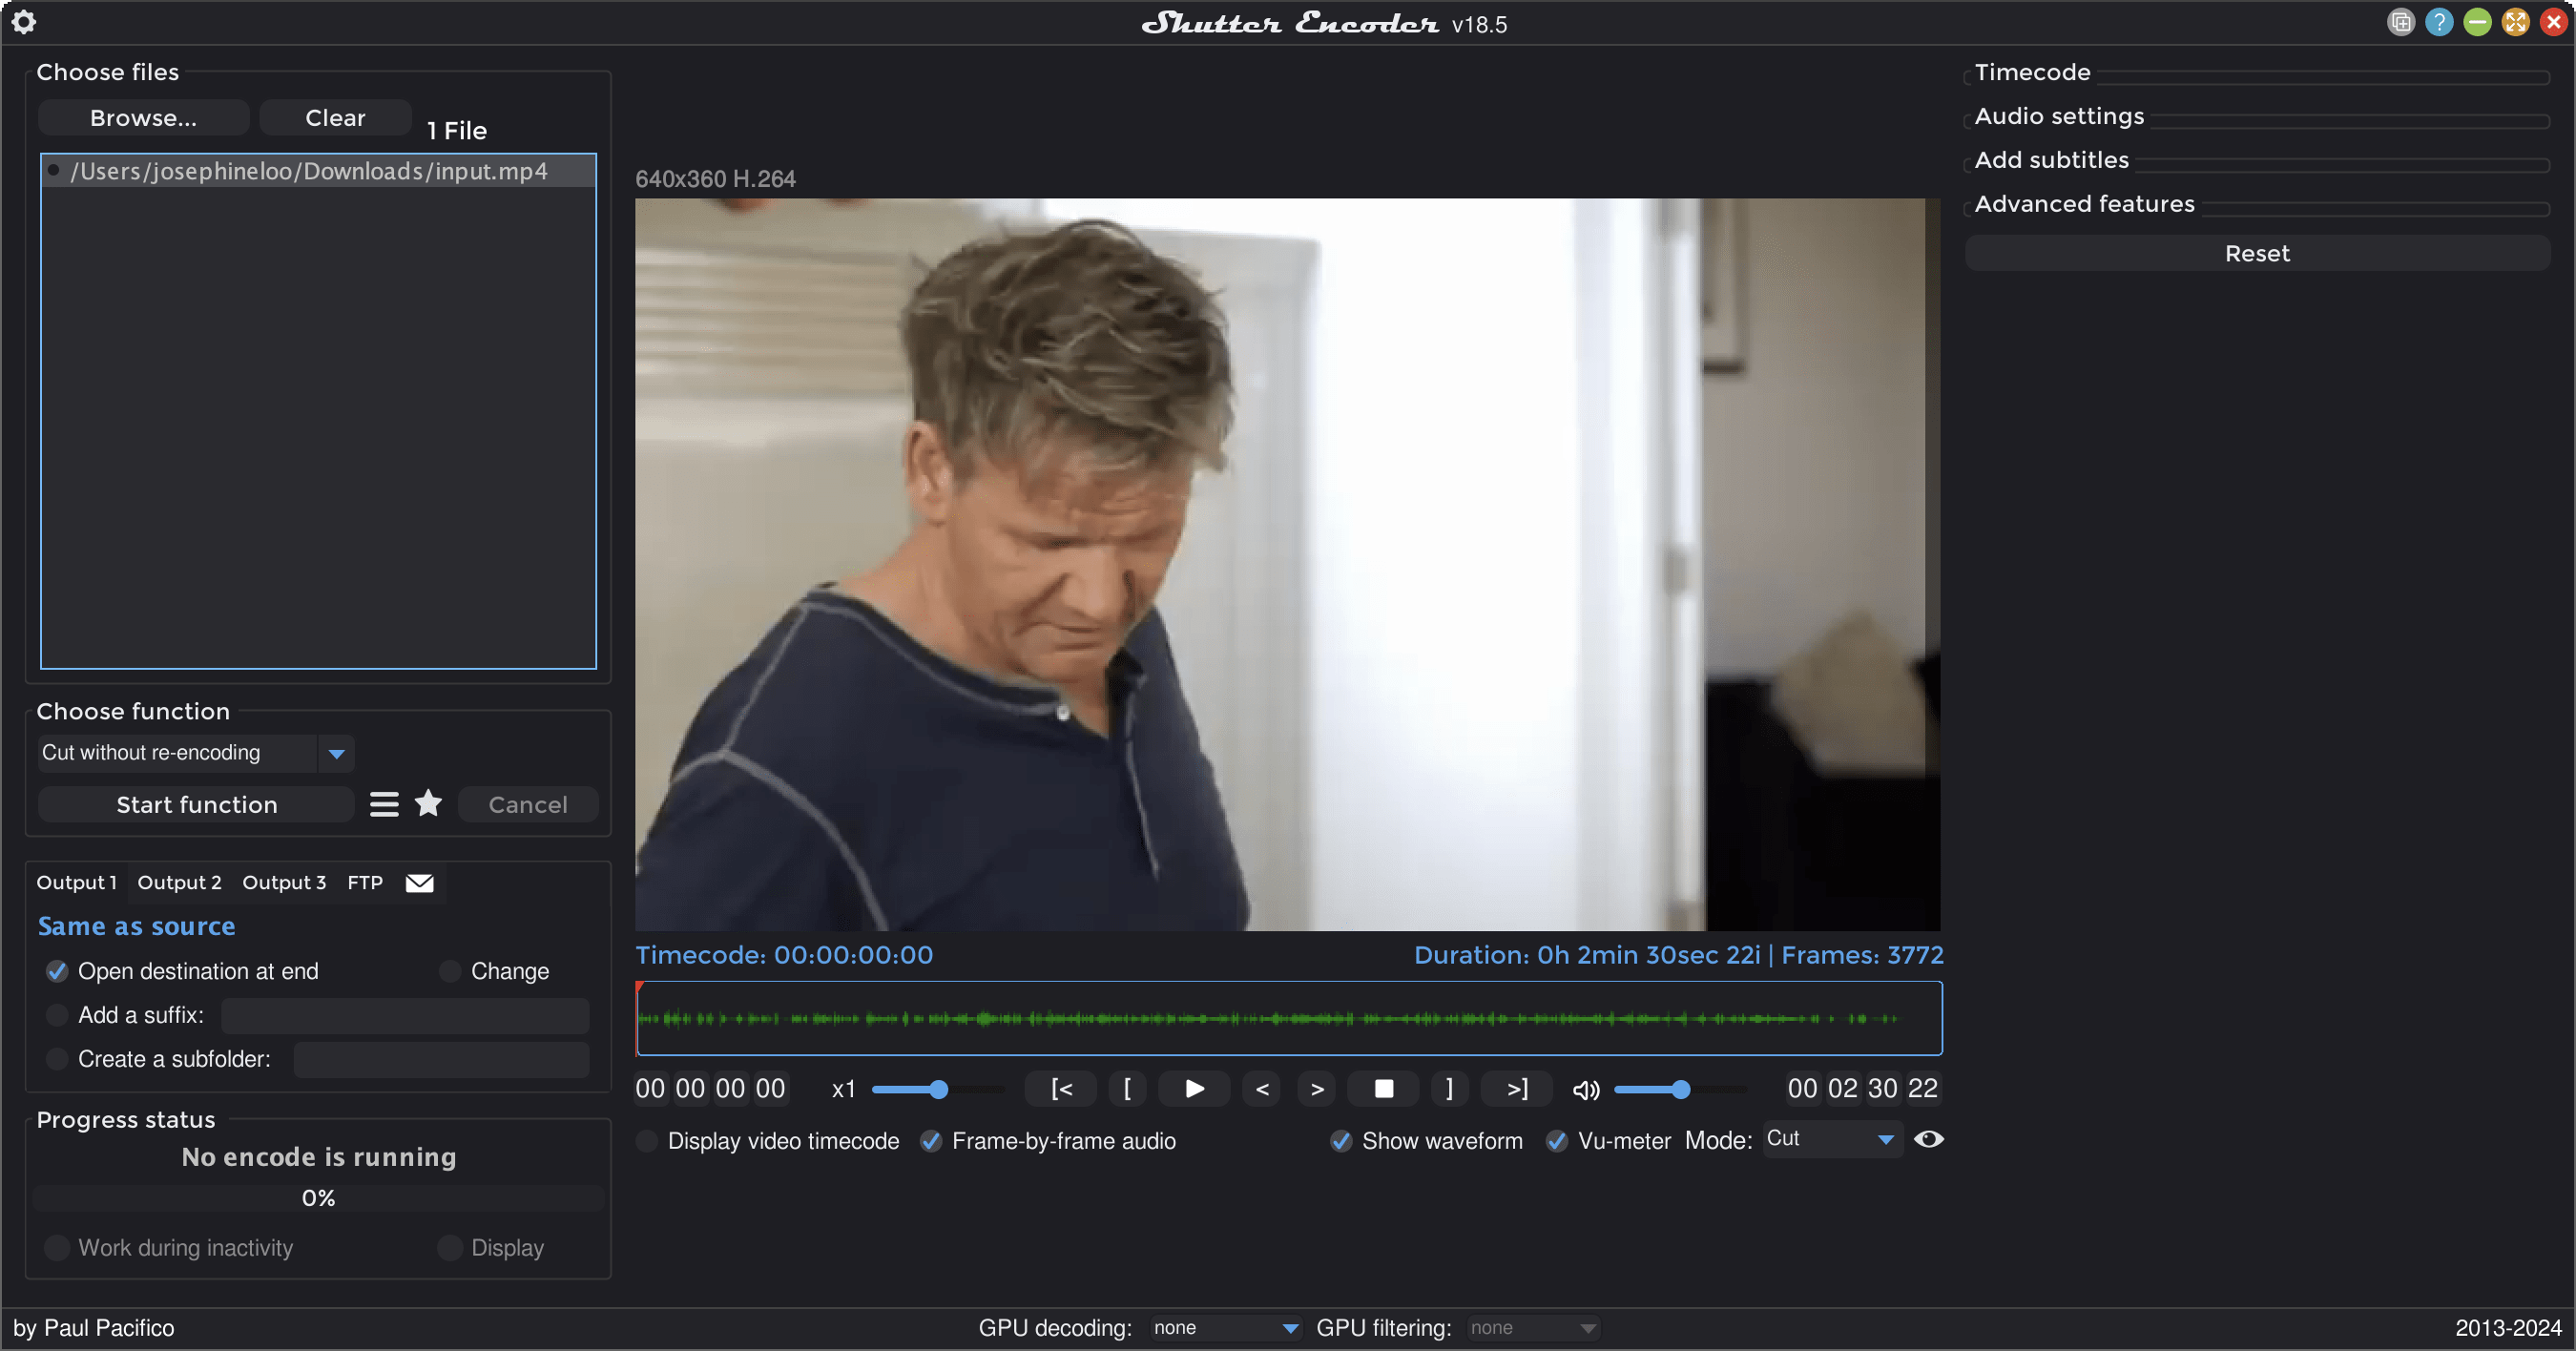This screenshot has width=2576, height=1351.
Task: Click the Browse... button
Action: click(143, 117)
